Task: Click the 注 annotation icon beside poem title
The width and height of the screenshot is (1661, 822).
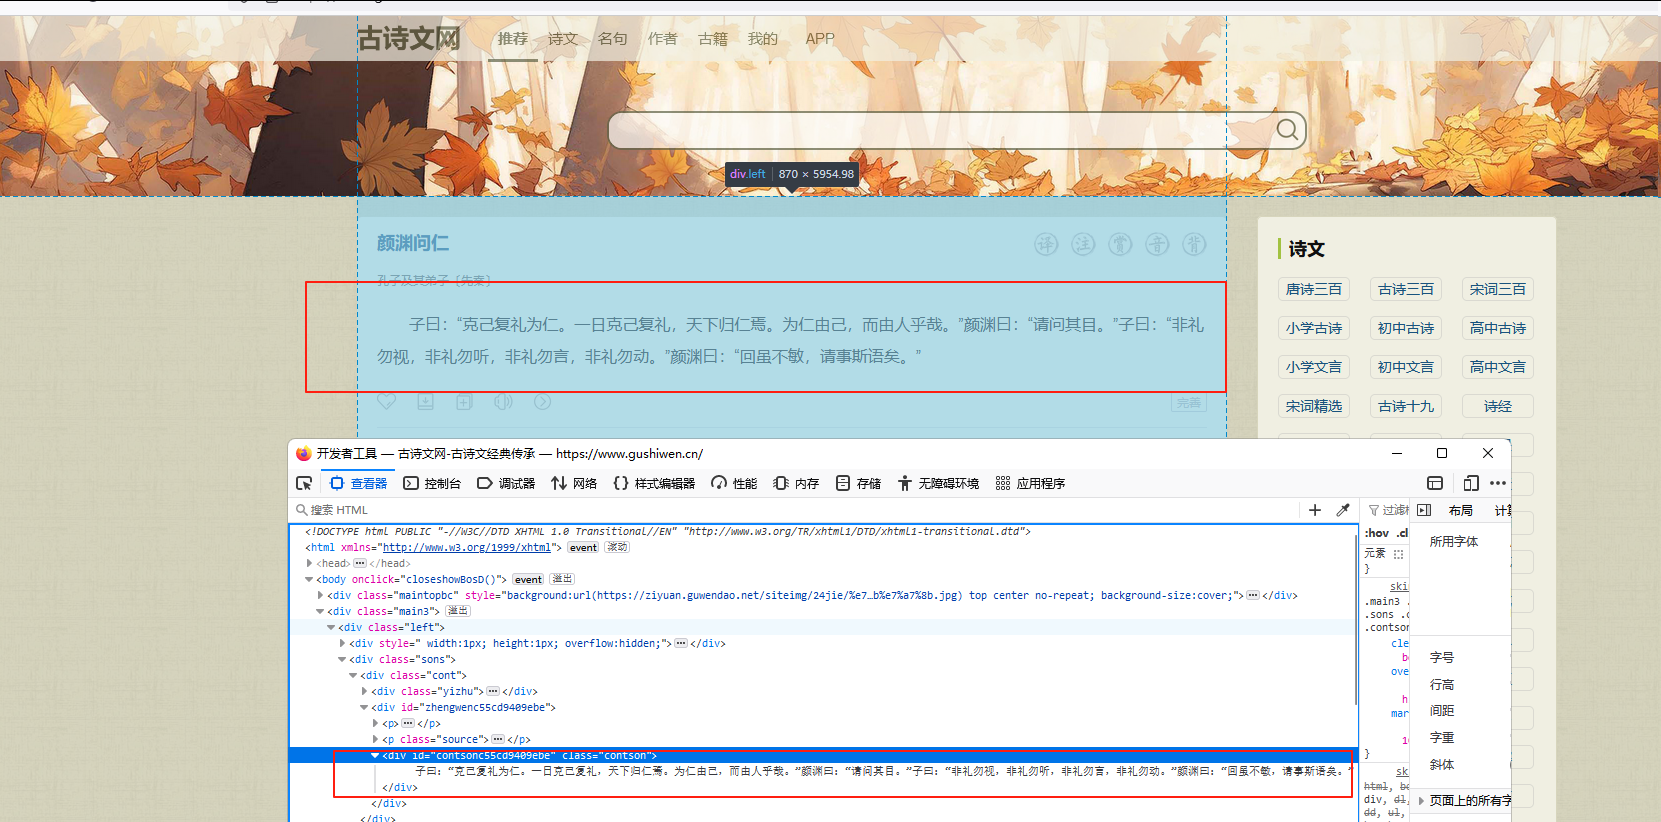Action: coord(1083,244)
